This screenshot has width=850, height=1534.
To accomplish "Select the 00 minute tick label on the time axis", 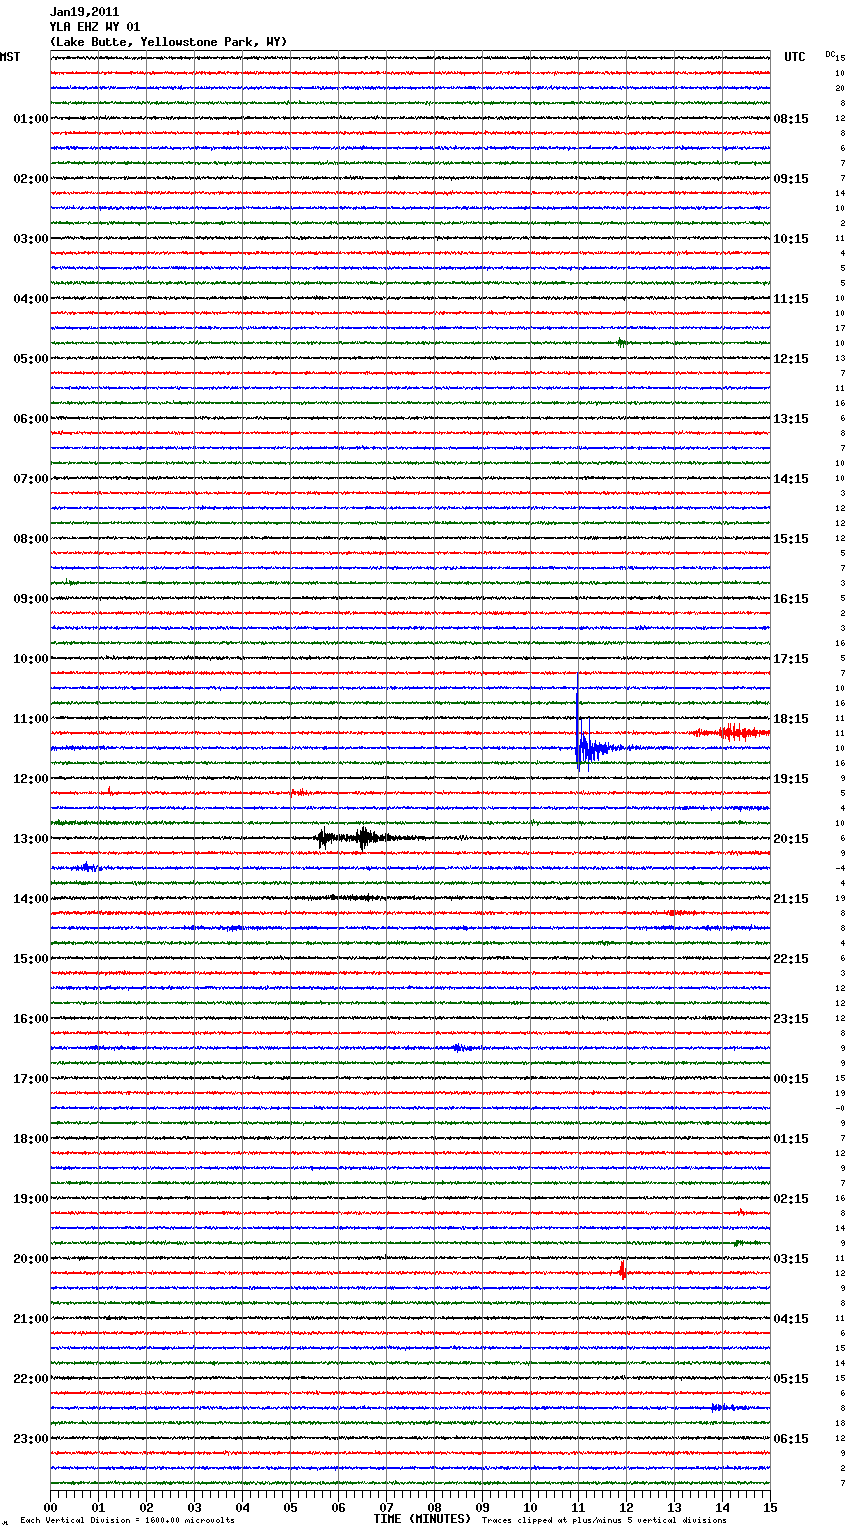I will coord(51,1507).
